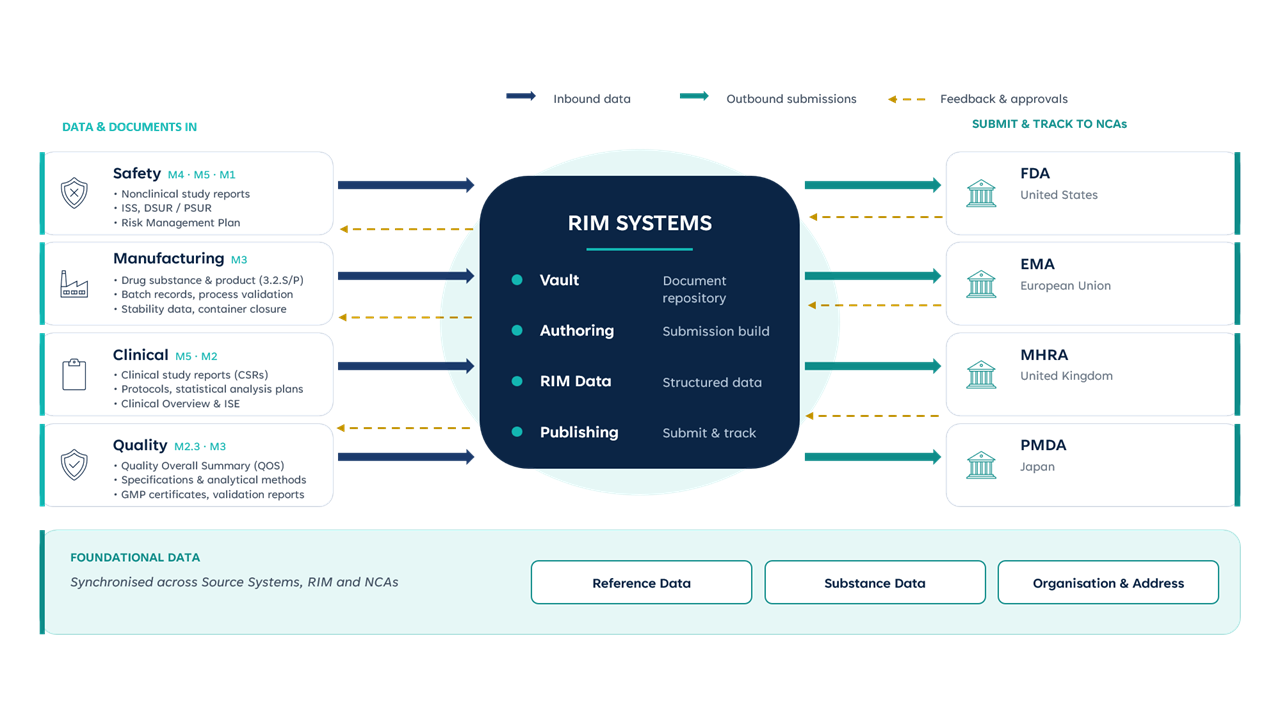Click 'ISS, DSUR / PSUR' bullet

[163, 208]
